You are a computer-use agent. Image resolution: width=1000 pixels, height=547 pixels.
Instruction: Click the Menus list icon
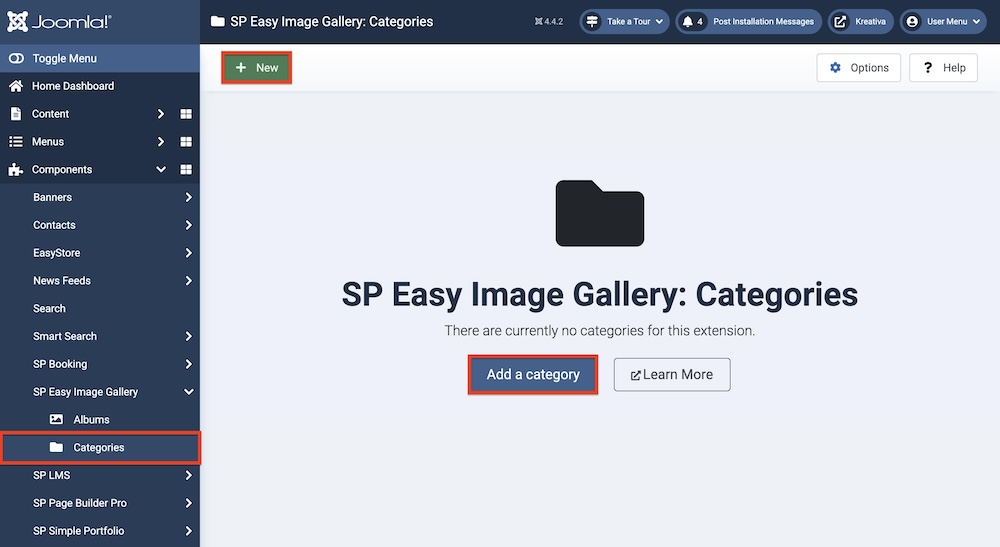click(x=16, y=142)
